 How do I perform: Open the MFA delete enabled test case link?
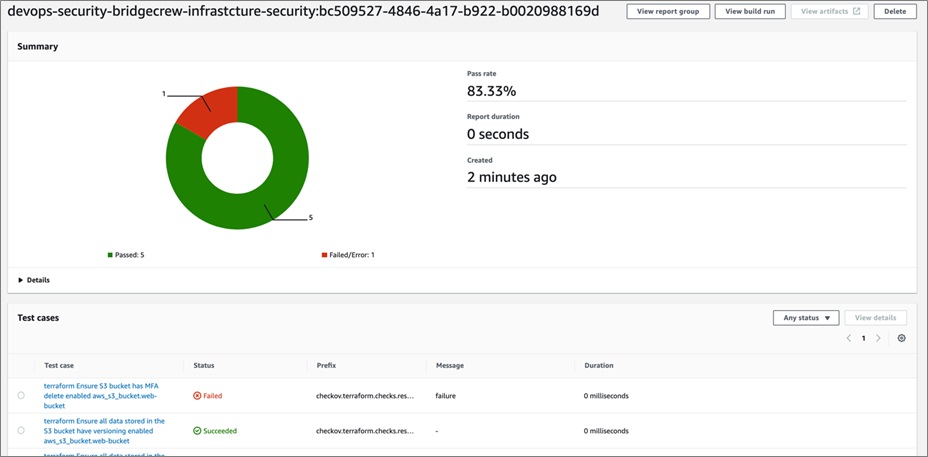tap(101, 395)
